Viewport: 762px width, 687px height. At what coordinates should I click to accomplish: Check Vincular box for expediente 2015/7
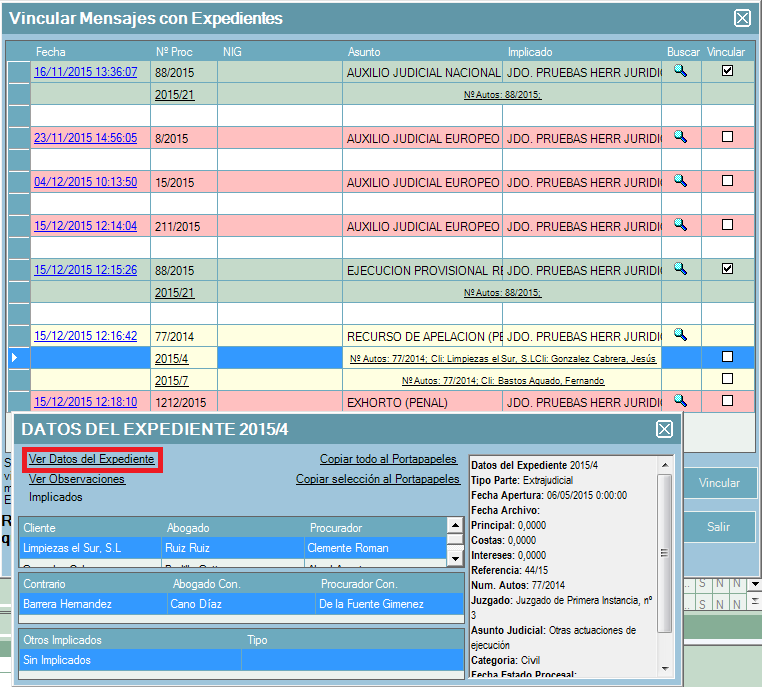727,379
